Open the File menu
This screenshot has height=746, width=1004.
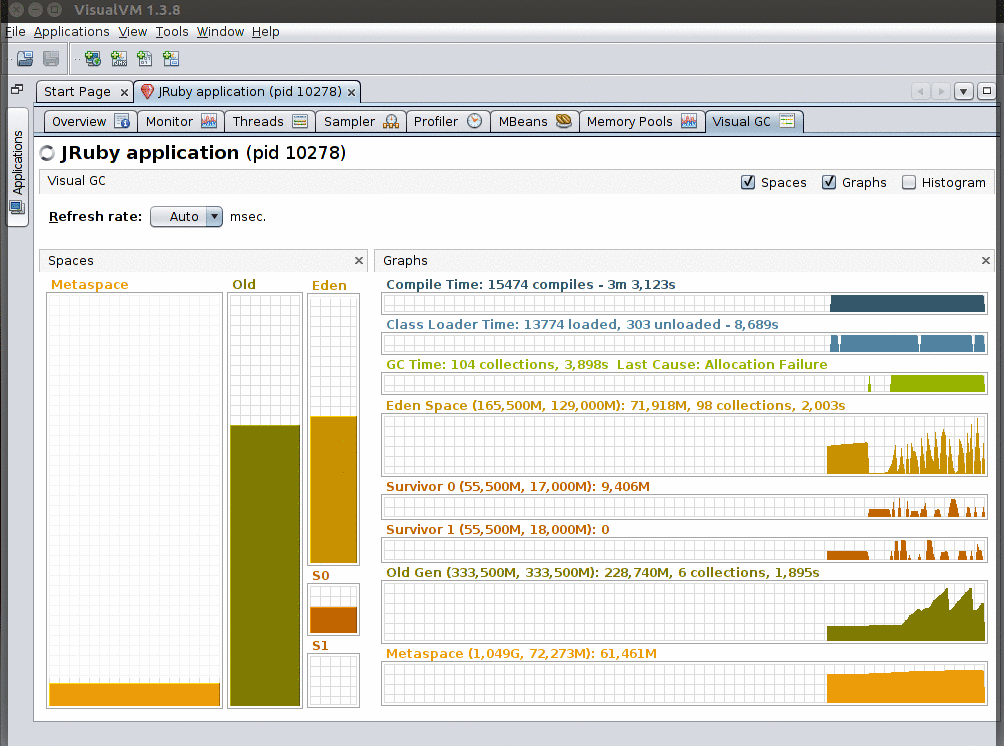[15, 31]
